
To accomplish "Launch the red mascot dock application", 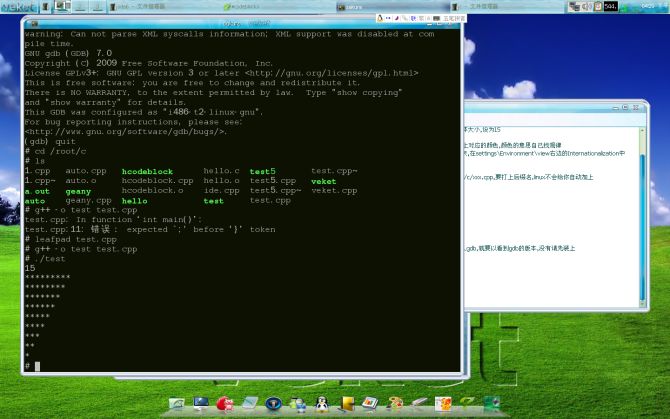I will pyautogui.click(x=225, y=404).
